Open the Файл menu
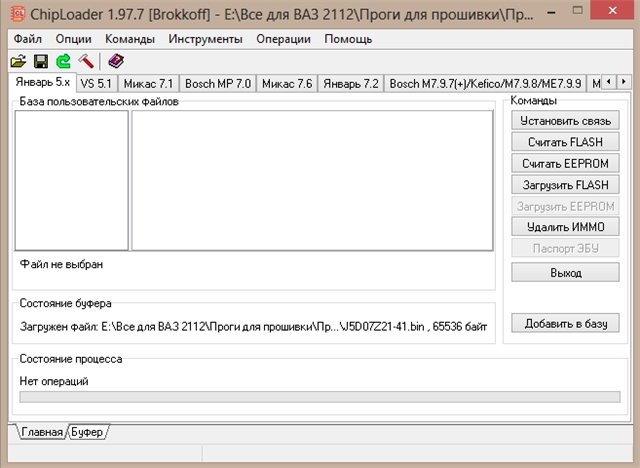 [x=28, y=39]
